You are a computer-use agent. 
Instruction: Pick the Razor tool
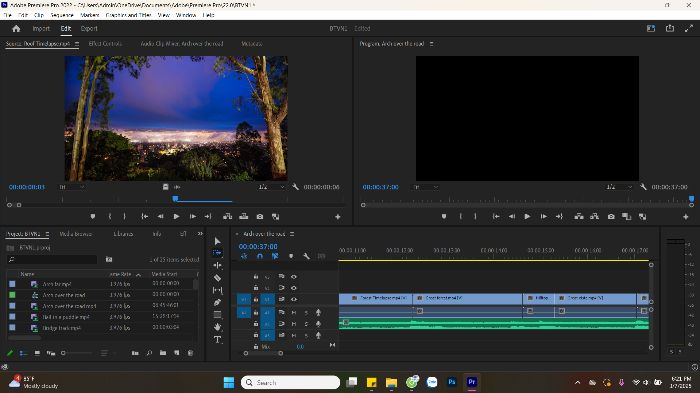click(x=217, y=278)
